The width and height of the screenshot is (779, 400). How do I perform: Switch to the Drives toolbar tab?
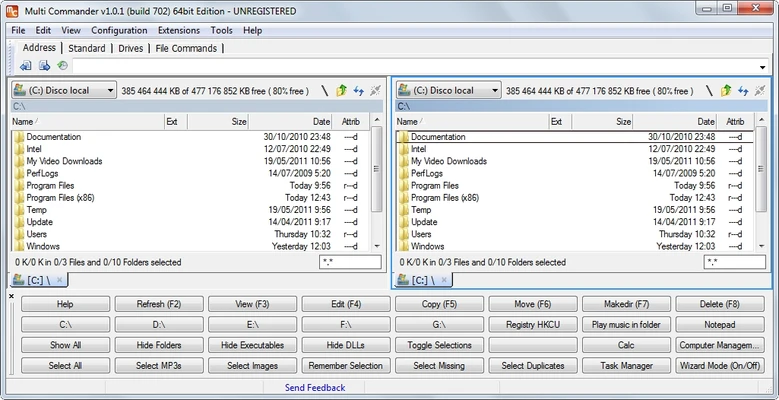[x=131, y=48]
